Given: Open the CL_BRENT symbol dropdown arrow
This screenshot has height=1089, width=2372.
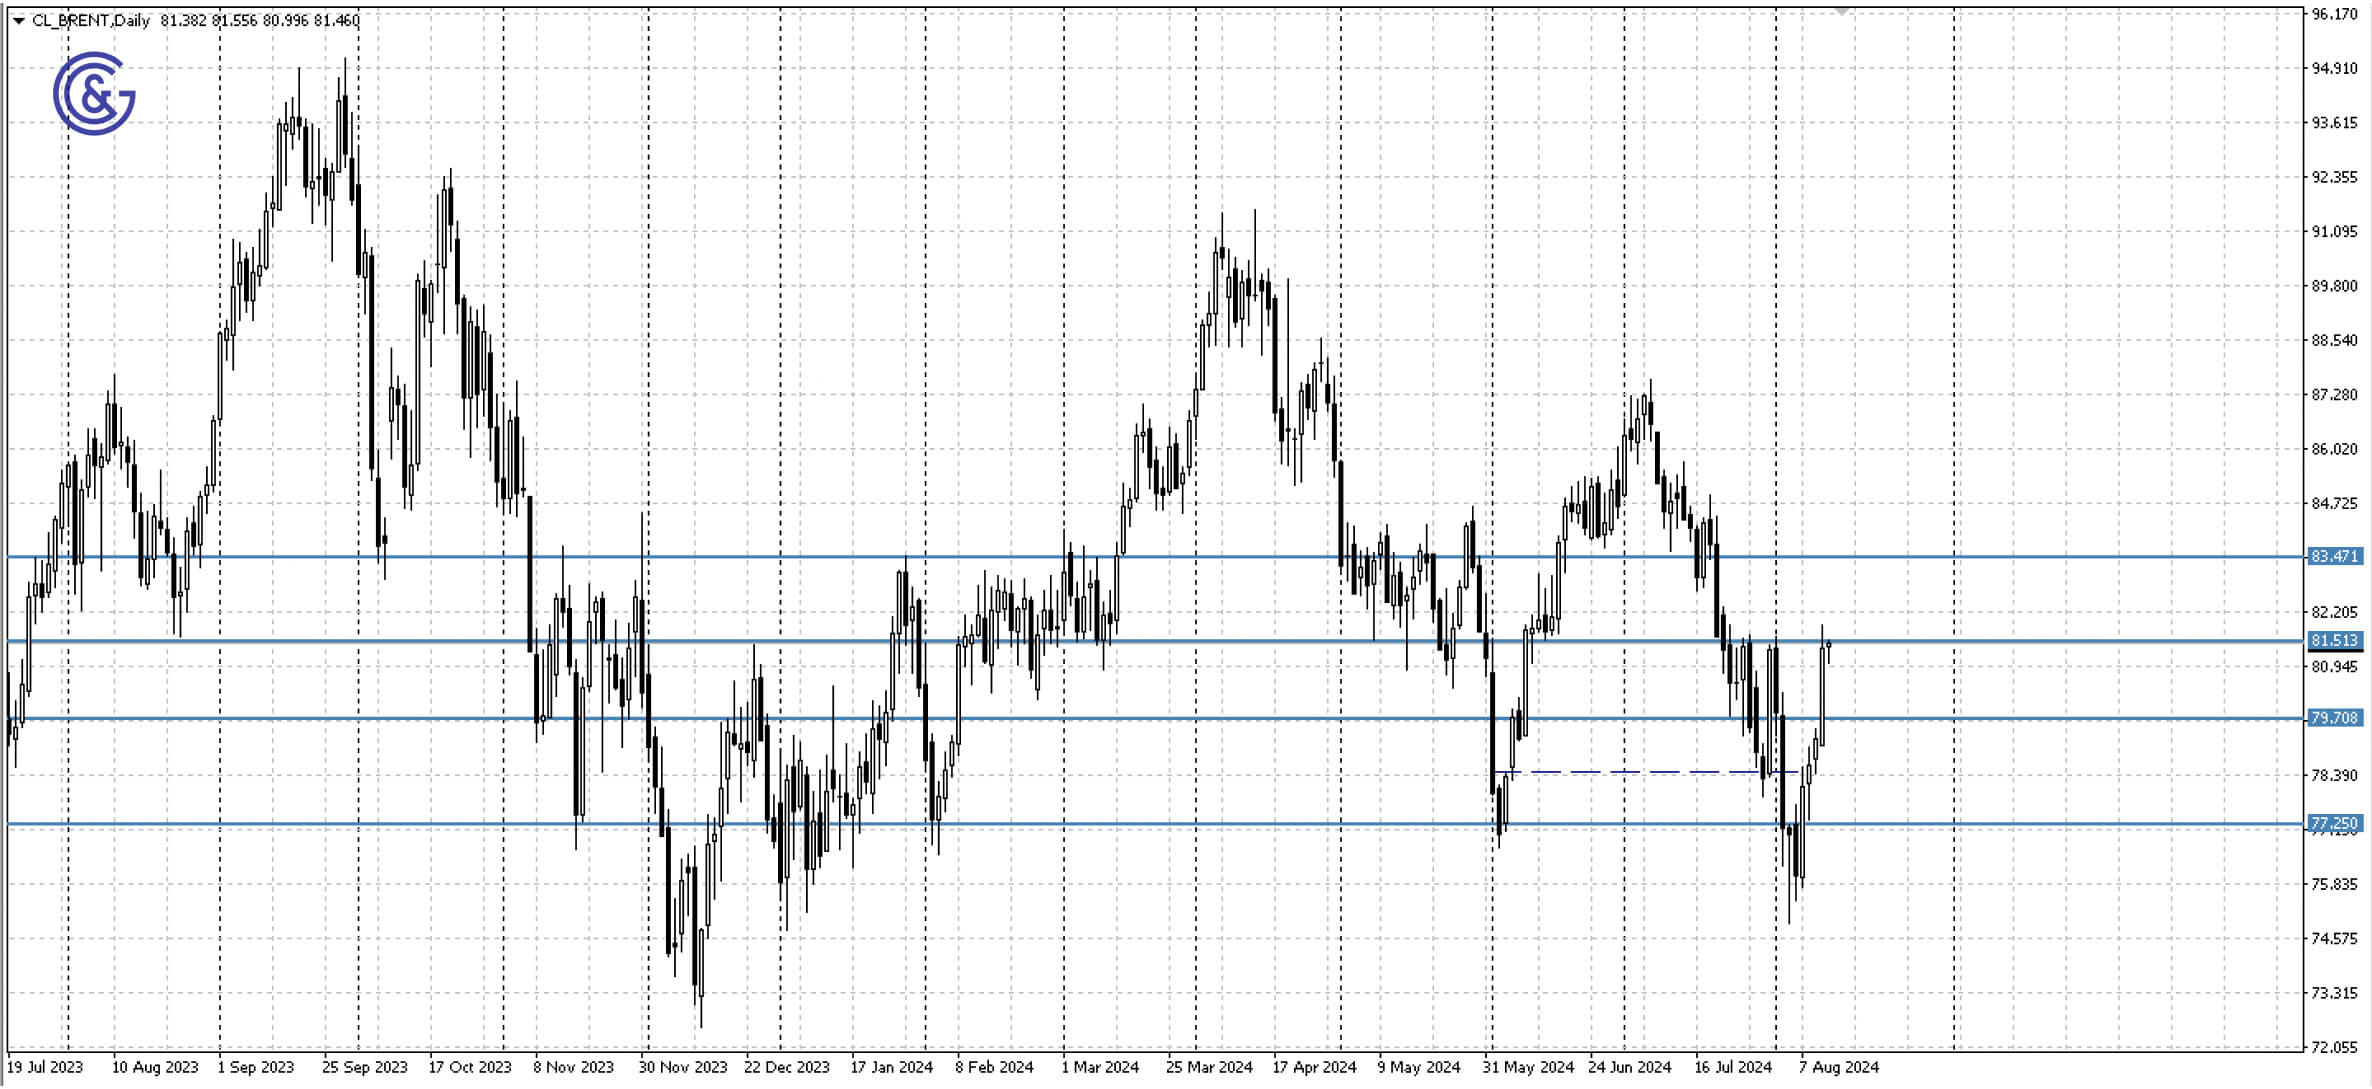Looking at the screenshot, I should pos(17,18).
